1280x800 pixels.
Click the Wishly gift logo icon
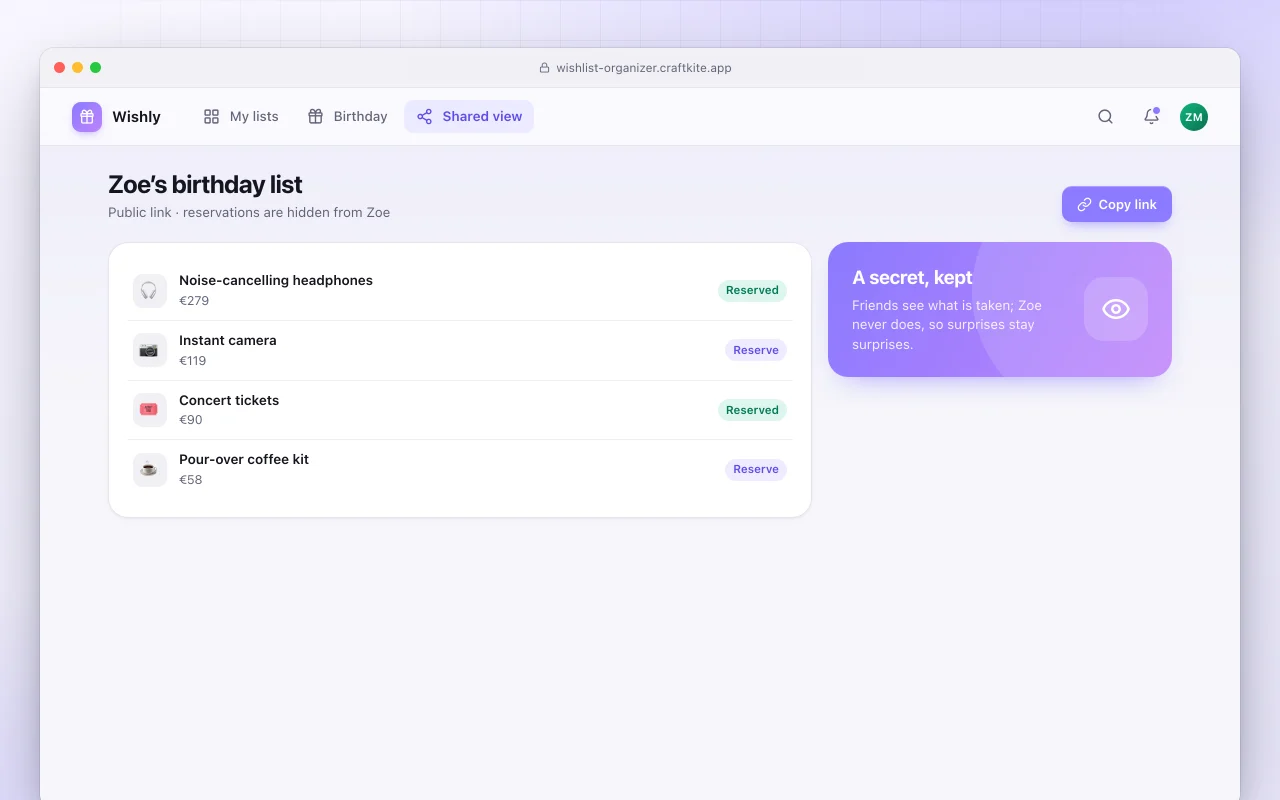point(87,117)
